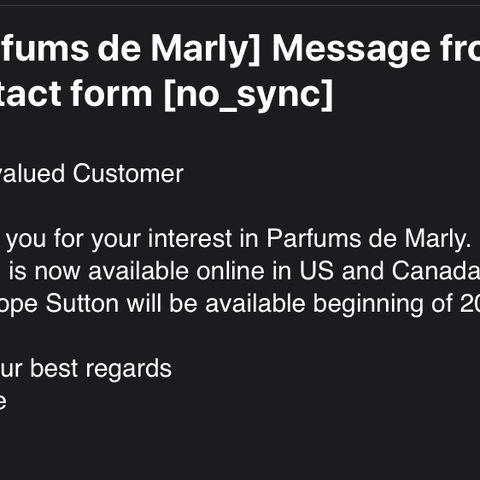Click the "[no_sync]" tag in subject
The height and width of the screenshot is (480, 480).
[x=249, y=94]
